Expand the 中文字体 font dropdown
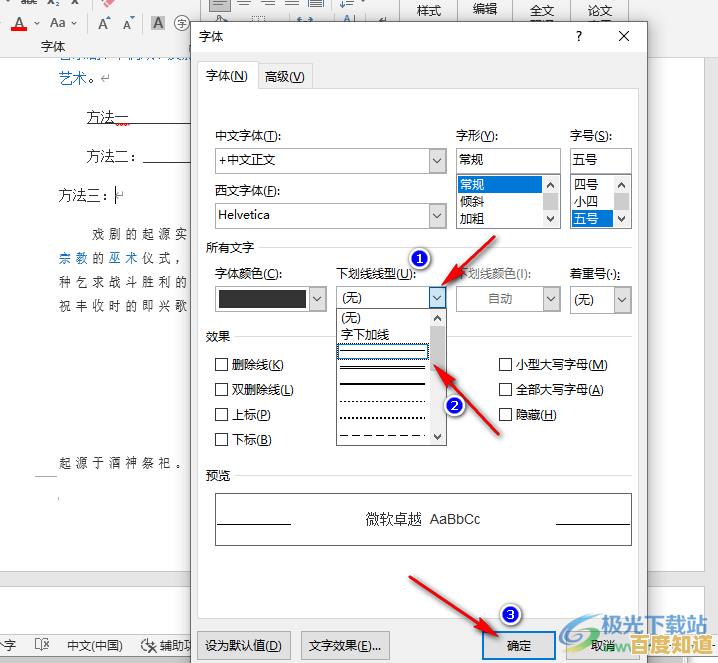This screenshot has height=663, width=718. tap(437, 160)
